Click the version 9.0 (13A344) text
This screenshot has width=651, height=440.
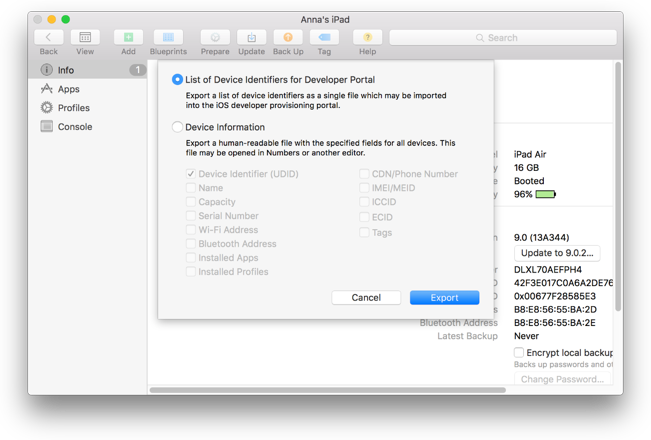point(541,237)
